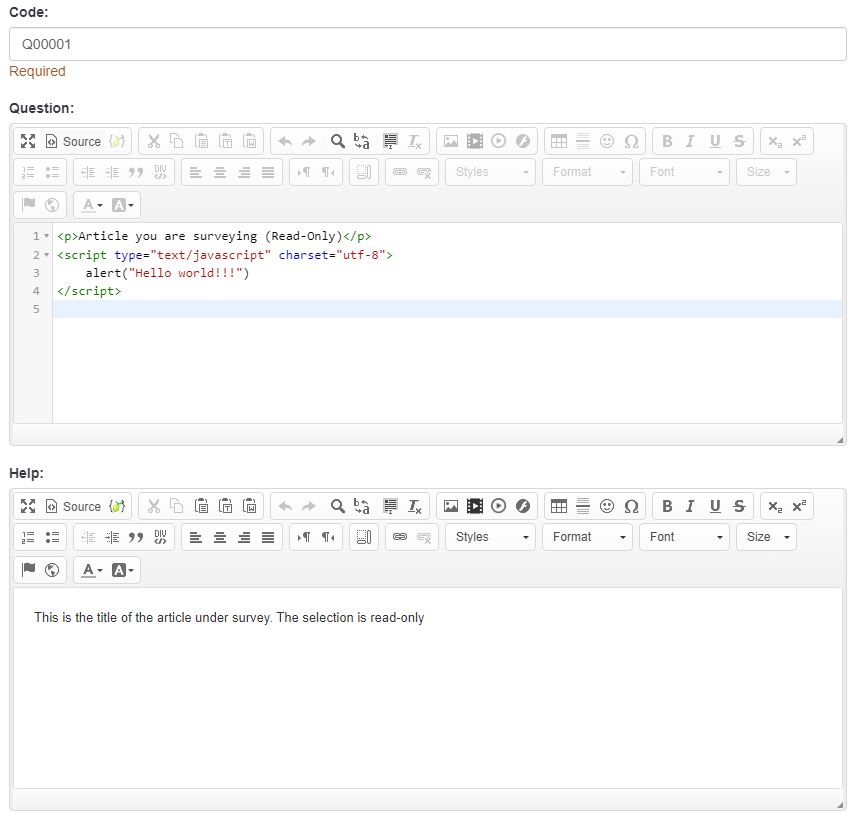The height and width of the screenshot is (821, 856).
Task: Insert numbered list in the Help editor
Action: 28,537
